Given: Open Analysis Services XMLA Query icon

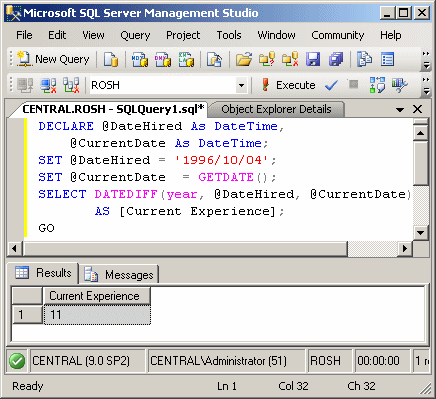Looking at the screenshot, I should coord(186,59).
